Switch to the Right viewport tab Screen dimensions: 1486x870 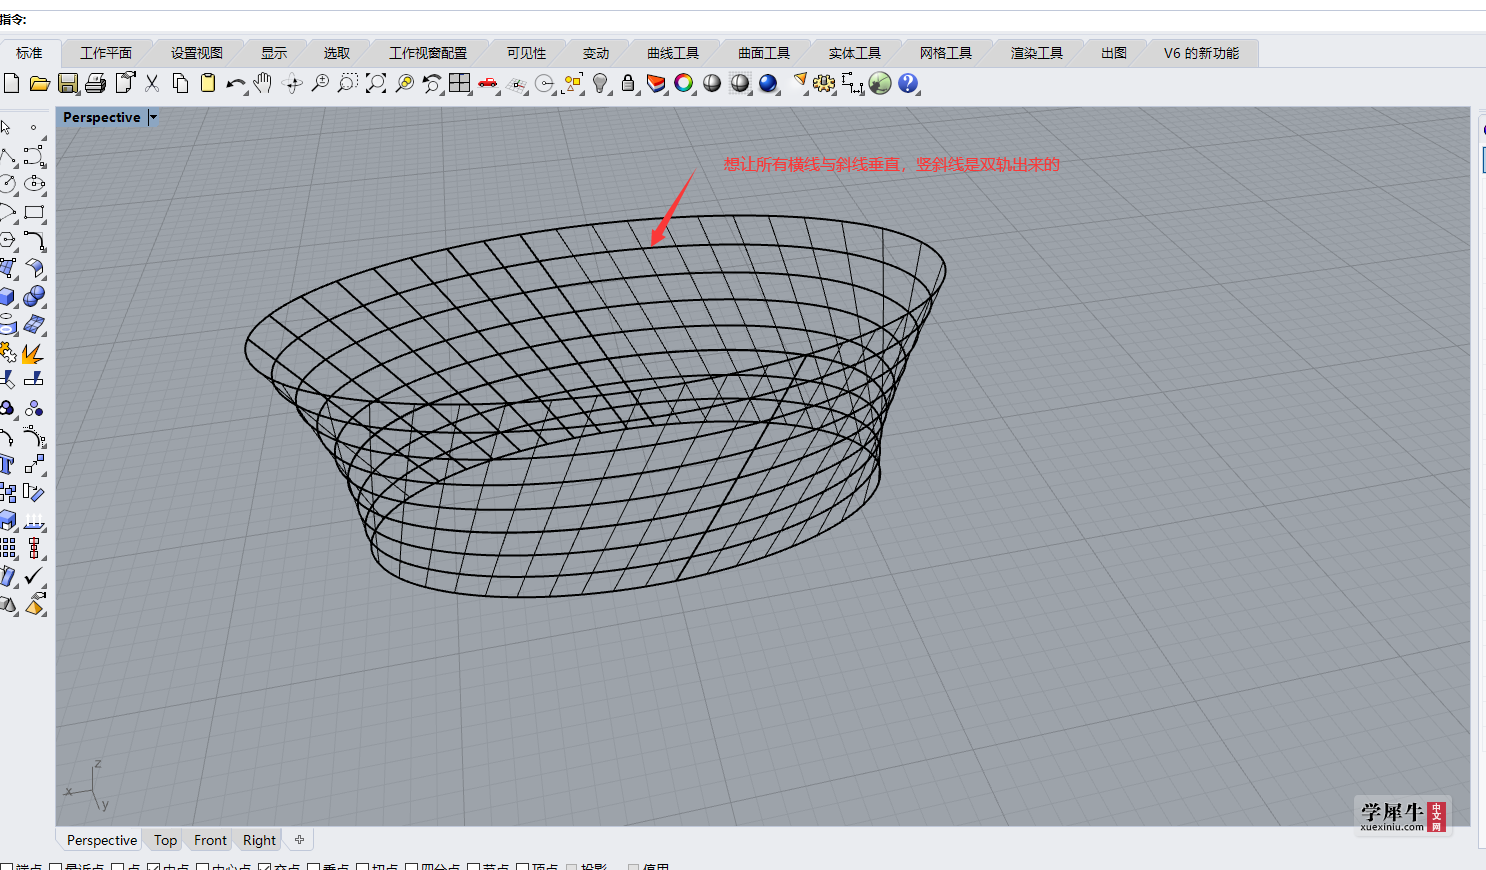click(x=259, y=840)
